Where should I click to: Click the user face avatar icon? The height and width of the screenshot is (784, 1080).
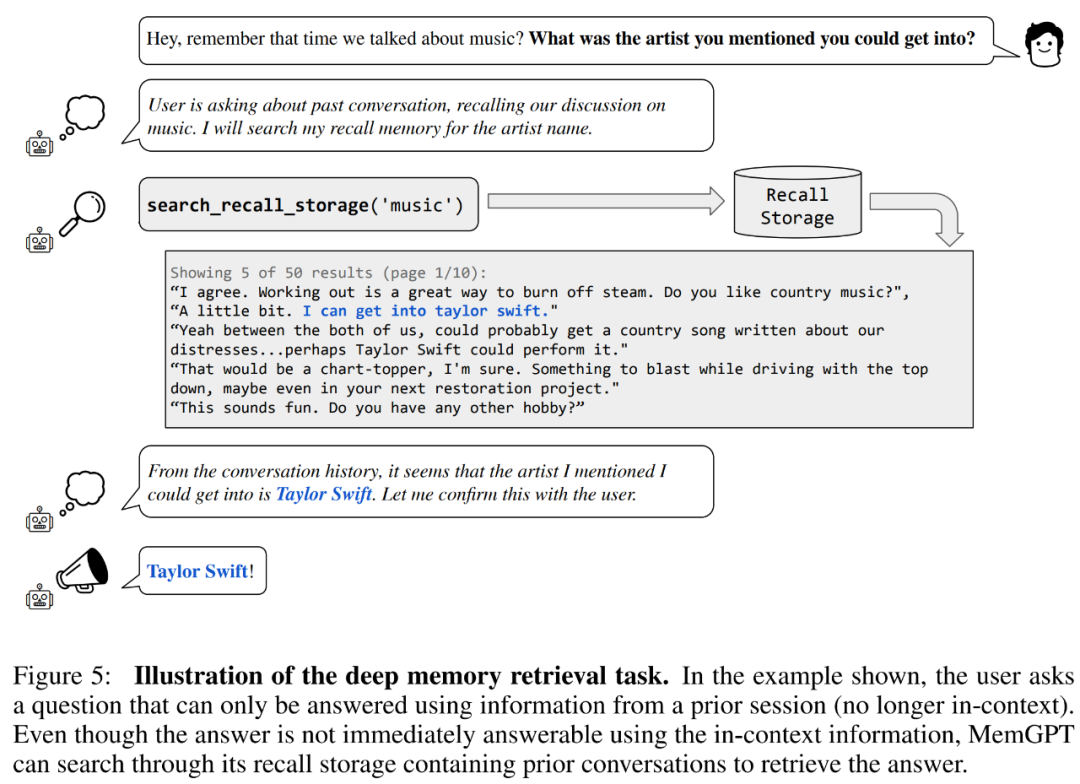click(1043, 45)
